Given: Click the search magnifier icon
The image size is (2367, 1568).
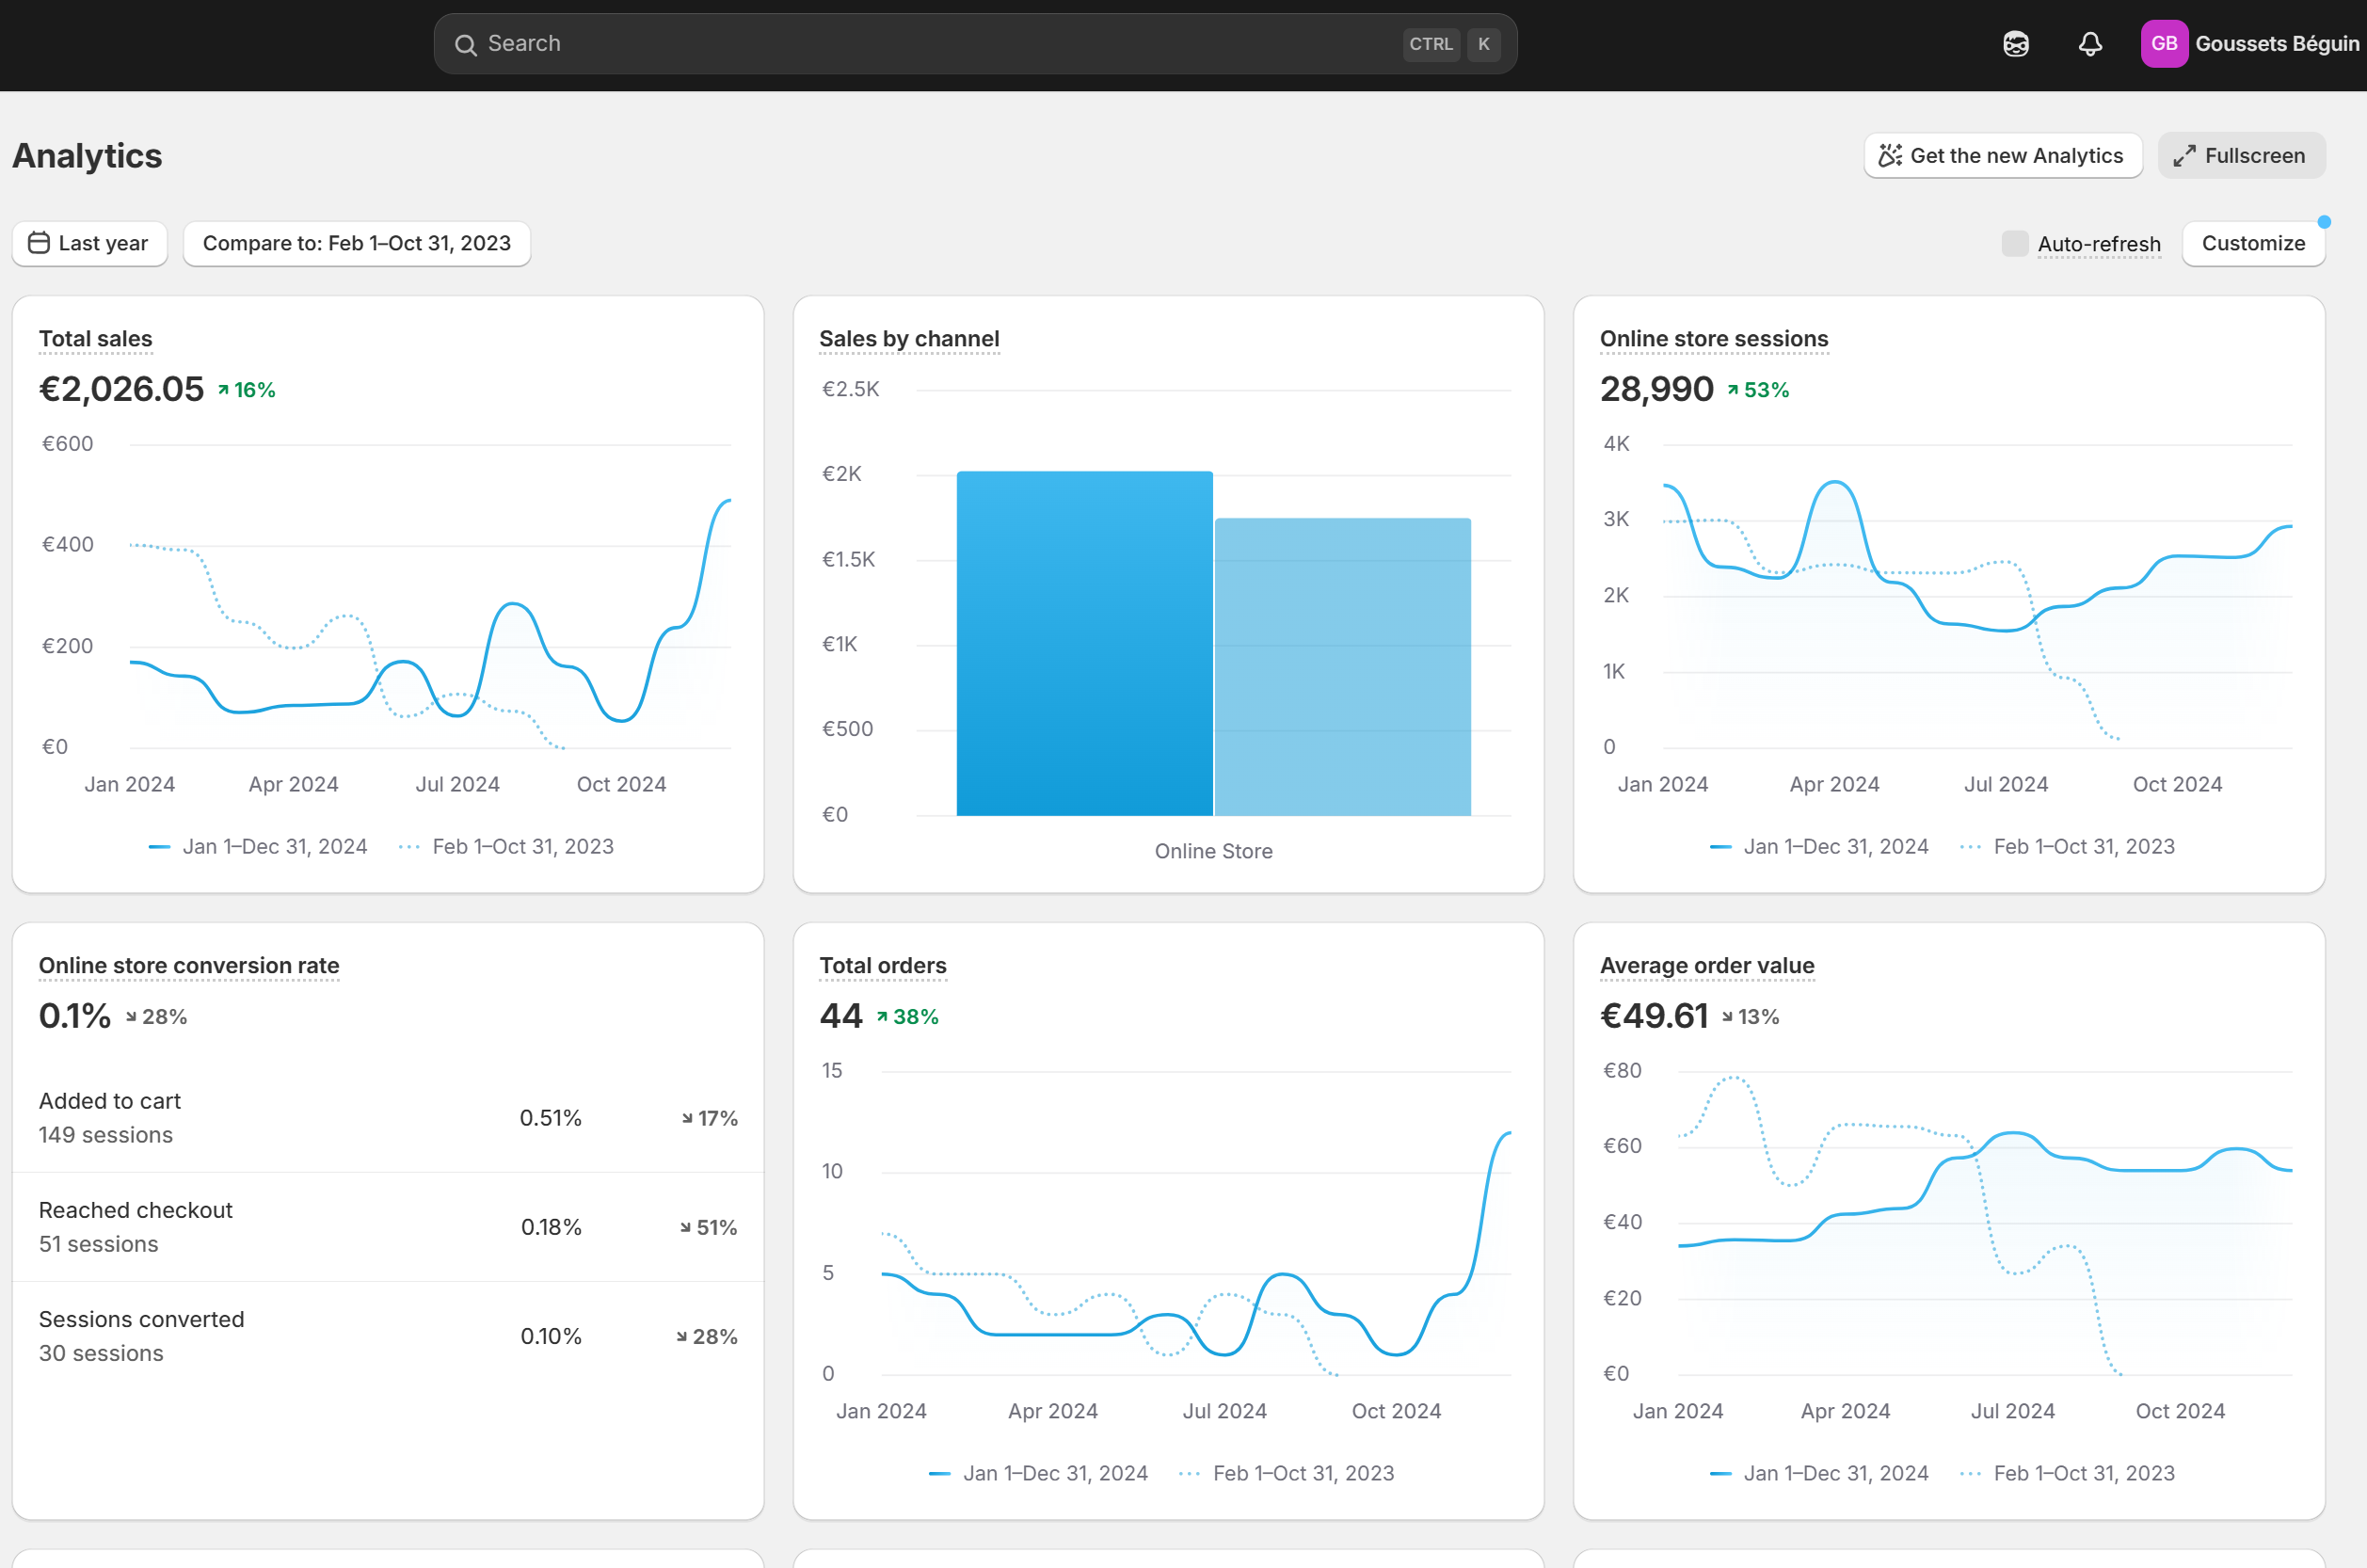Looking at the screenshot, I should click(x=465, y=44).
